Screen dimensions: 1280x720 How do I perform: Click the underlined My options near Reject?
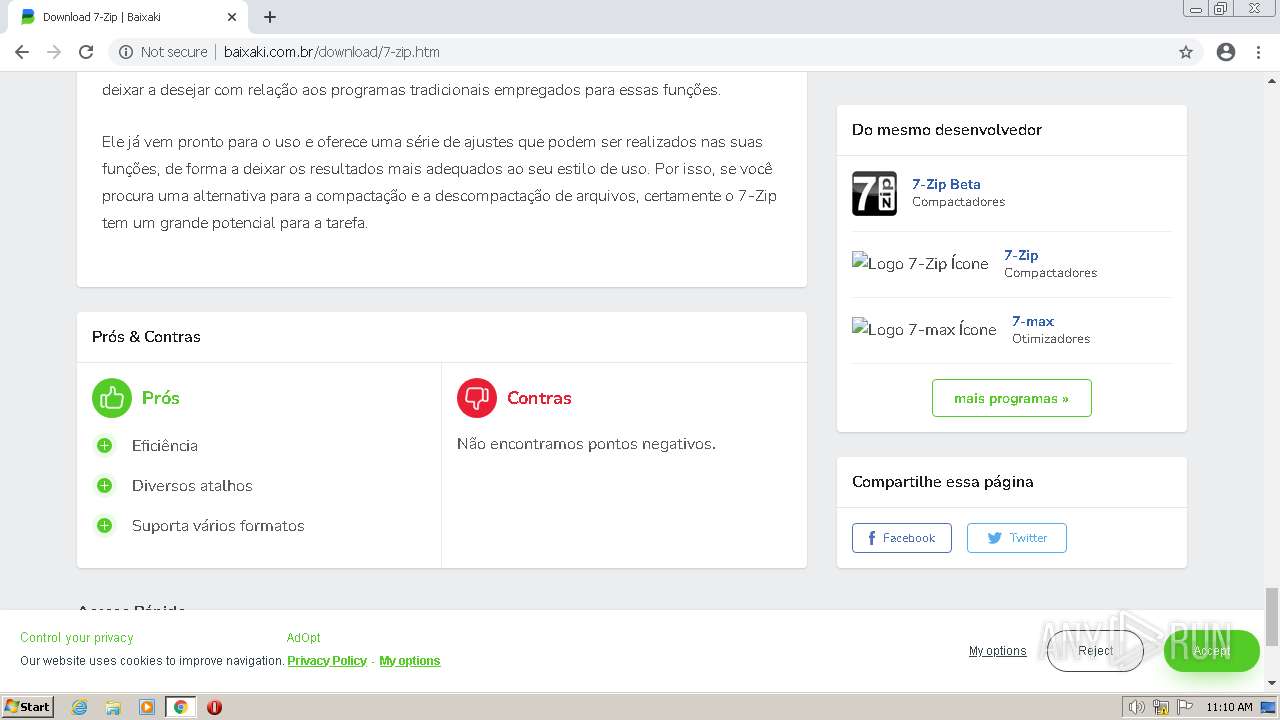(x=997, y=651)
